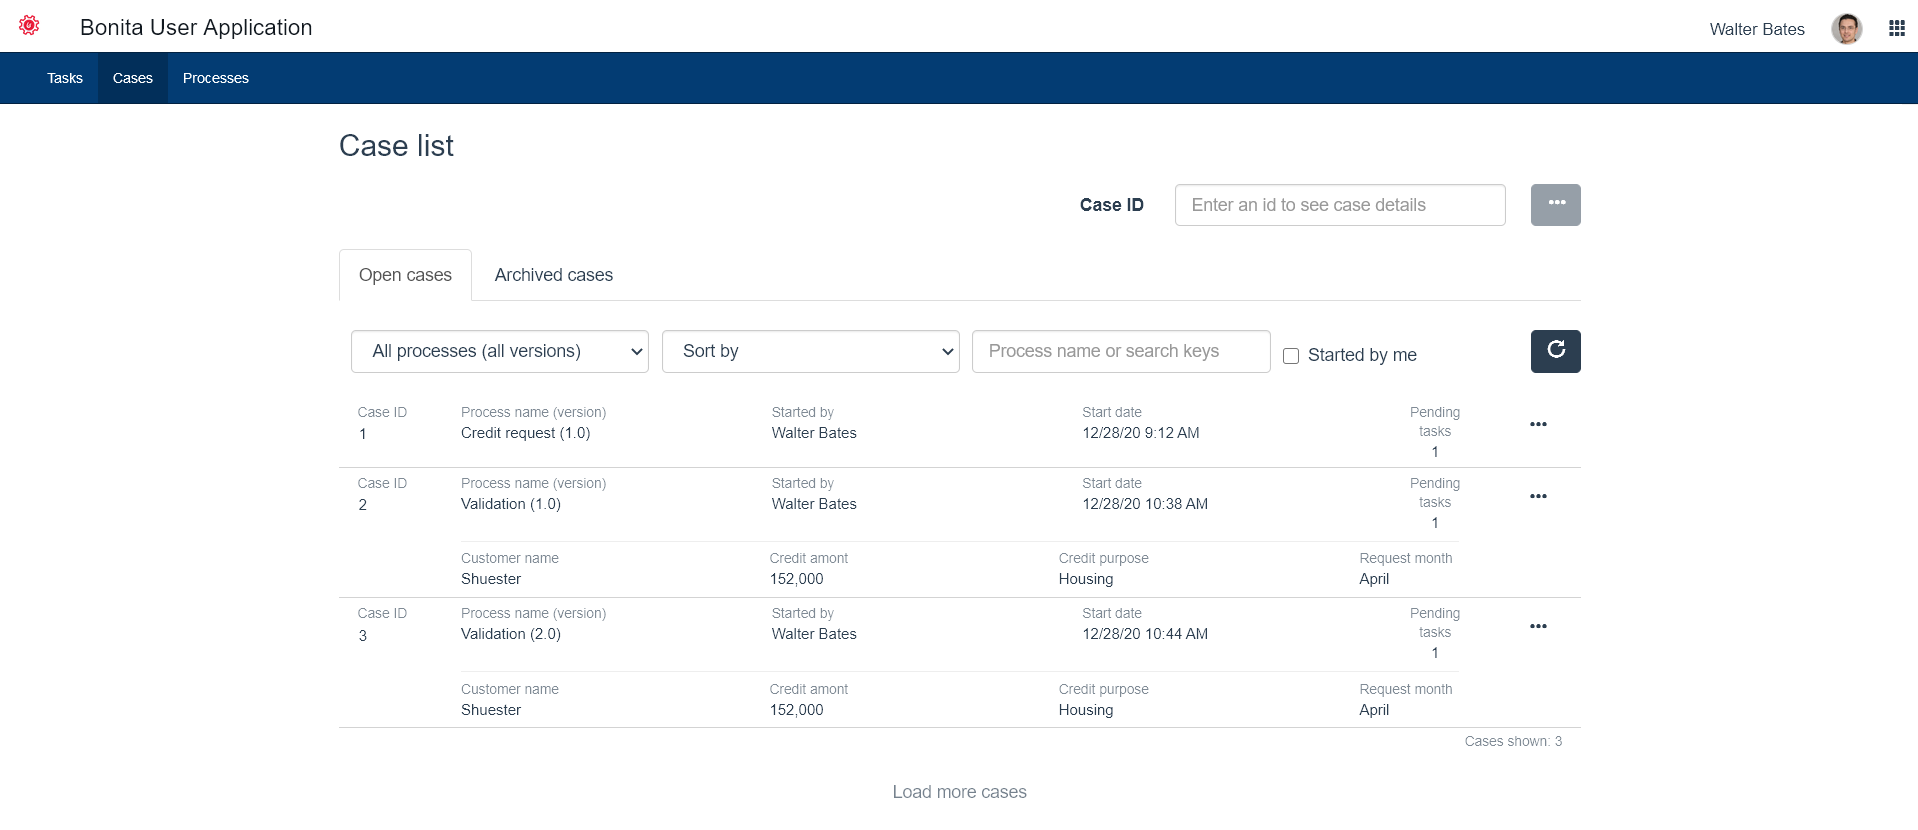Screen dimensions: 1918x830
Task: Click the process name search field
Action: tap(1120, 352)
